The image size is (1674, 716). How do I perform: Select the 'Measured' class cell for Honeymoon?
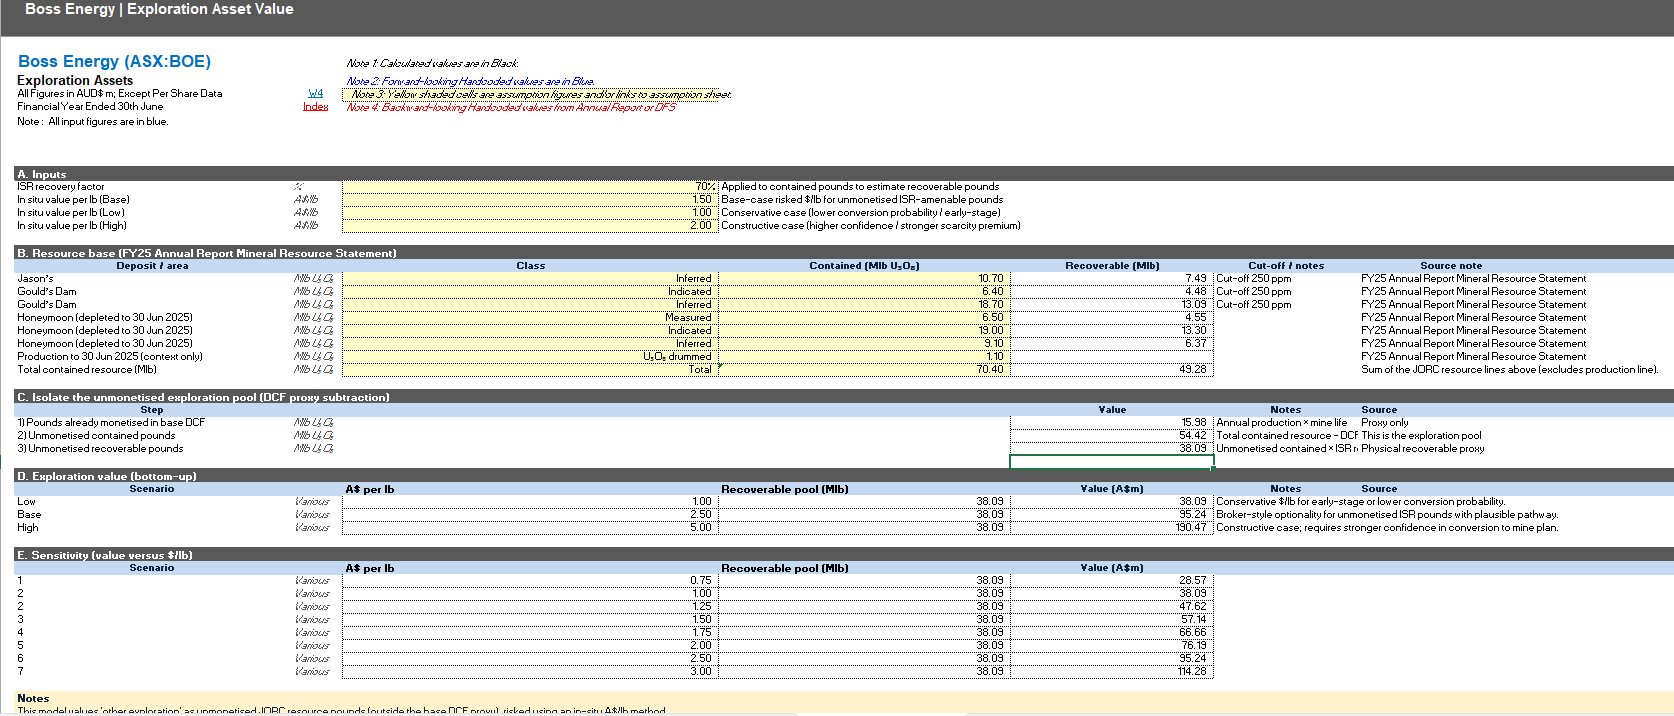(530, 317)
